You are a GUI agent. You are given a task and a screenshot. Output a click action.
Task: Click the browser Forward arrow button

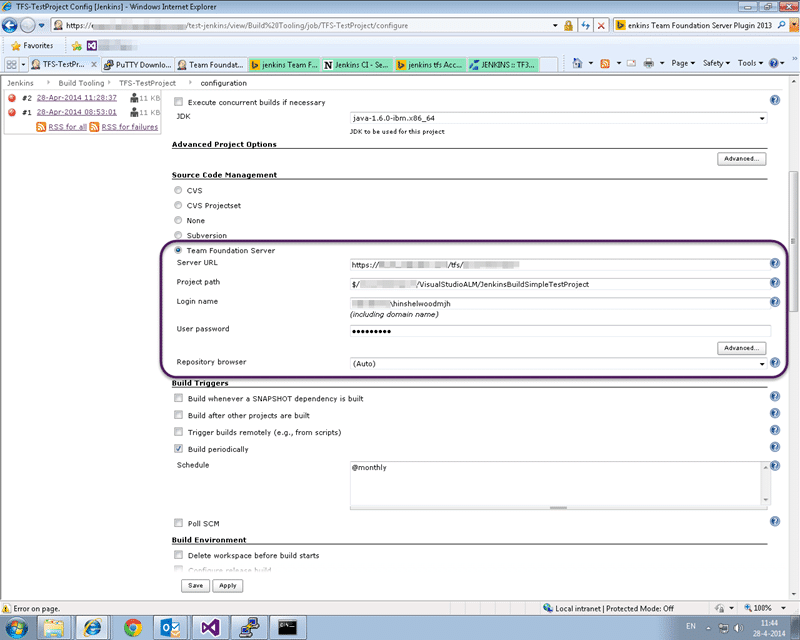coord(27,25)
